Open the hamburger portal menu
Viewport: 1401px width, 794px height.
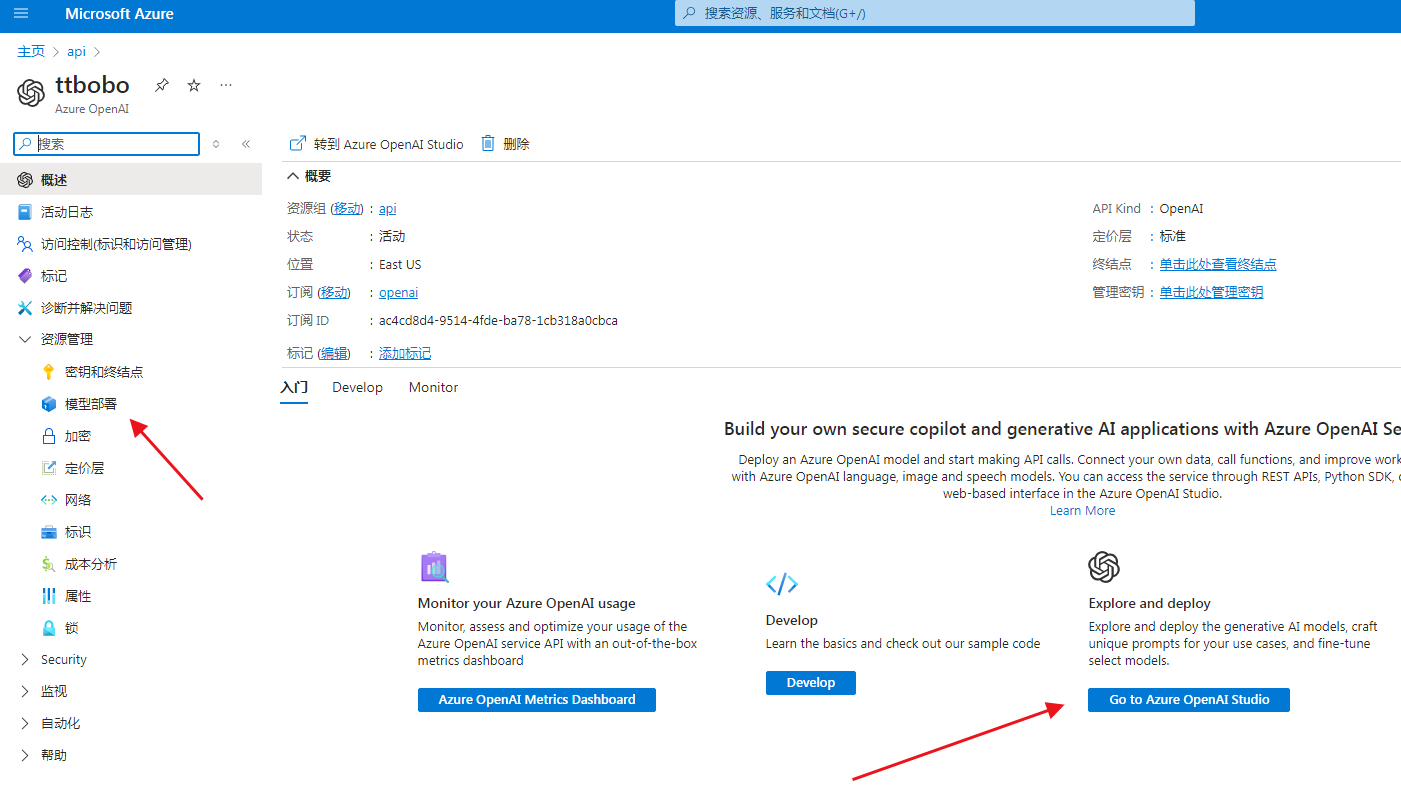(22, 14)
